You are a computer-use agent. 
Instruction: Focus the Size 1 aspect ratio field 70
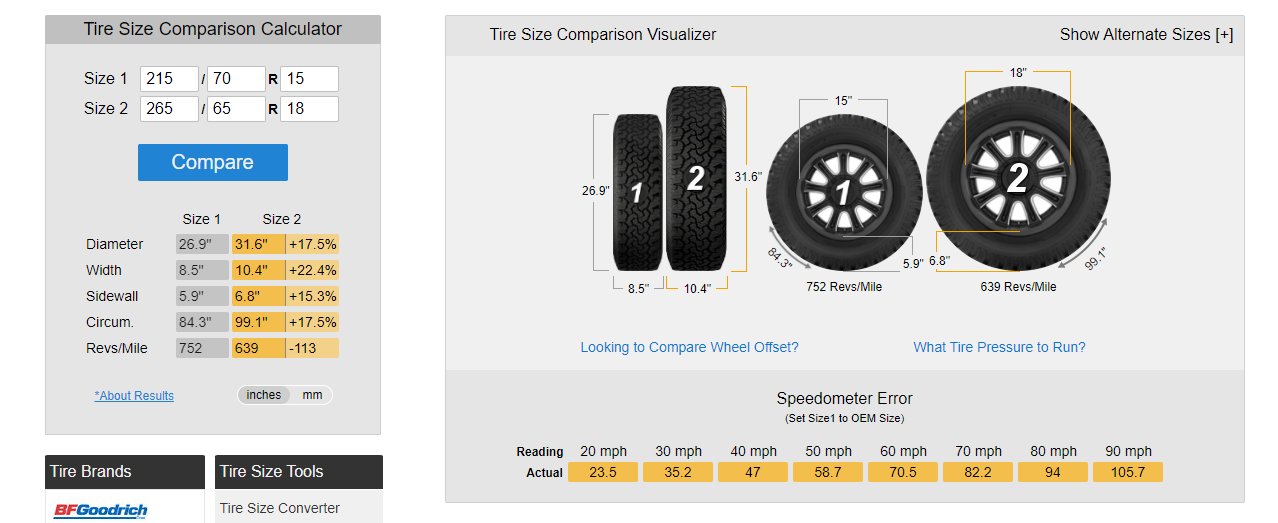[237, 79]
